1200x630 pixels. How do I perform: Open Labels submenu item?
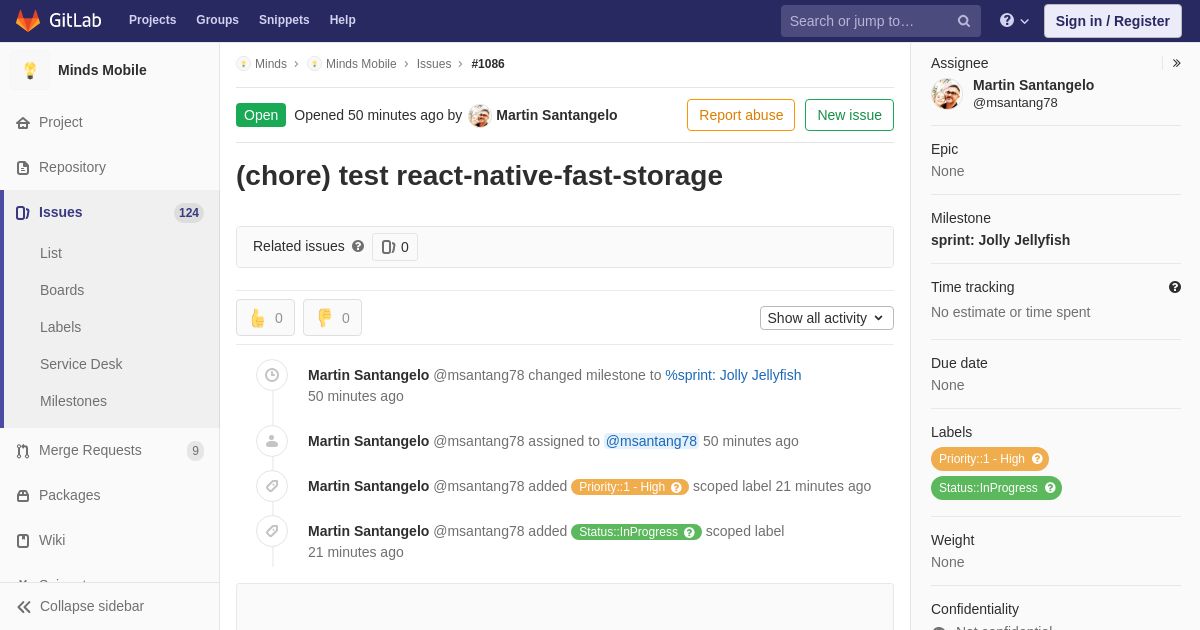click(x=60, y=327)
